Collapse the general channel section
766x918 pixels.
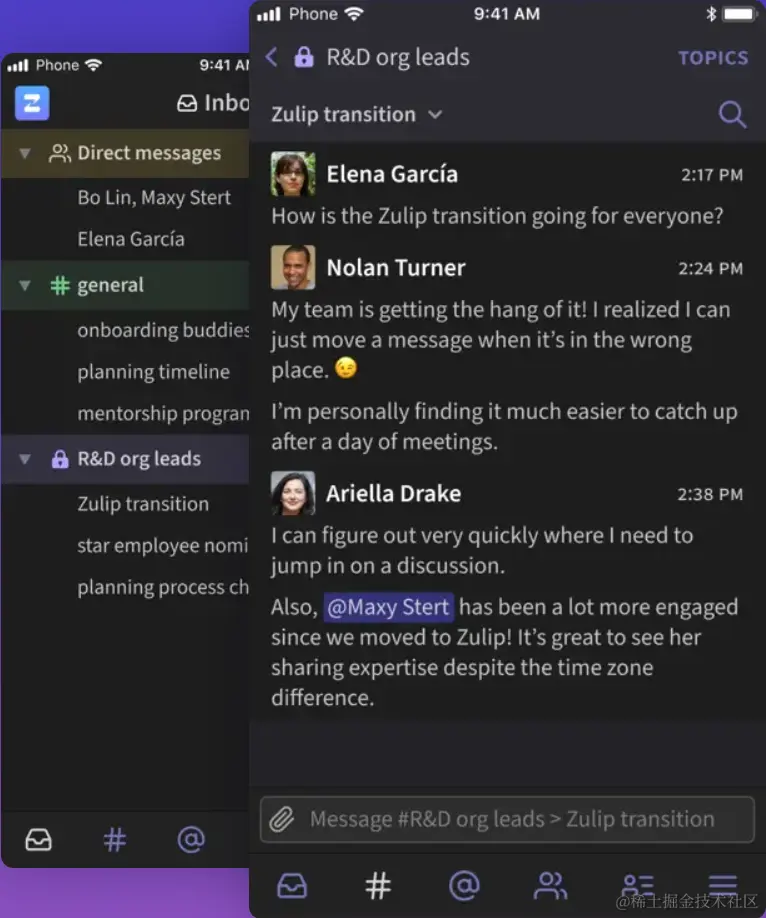tap(26, 285)
